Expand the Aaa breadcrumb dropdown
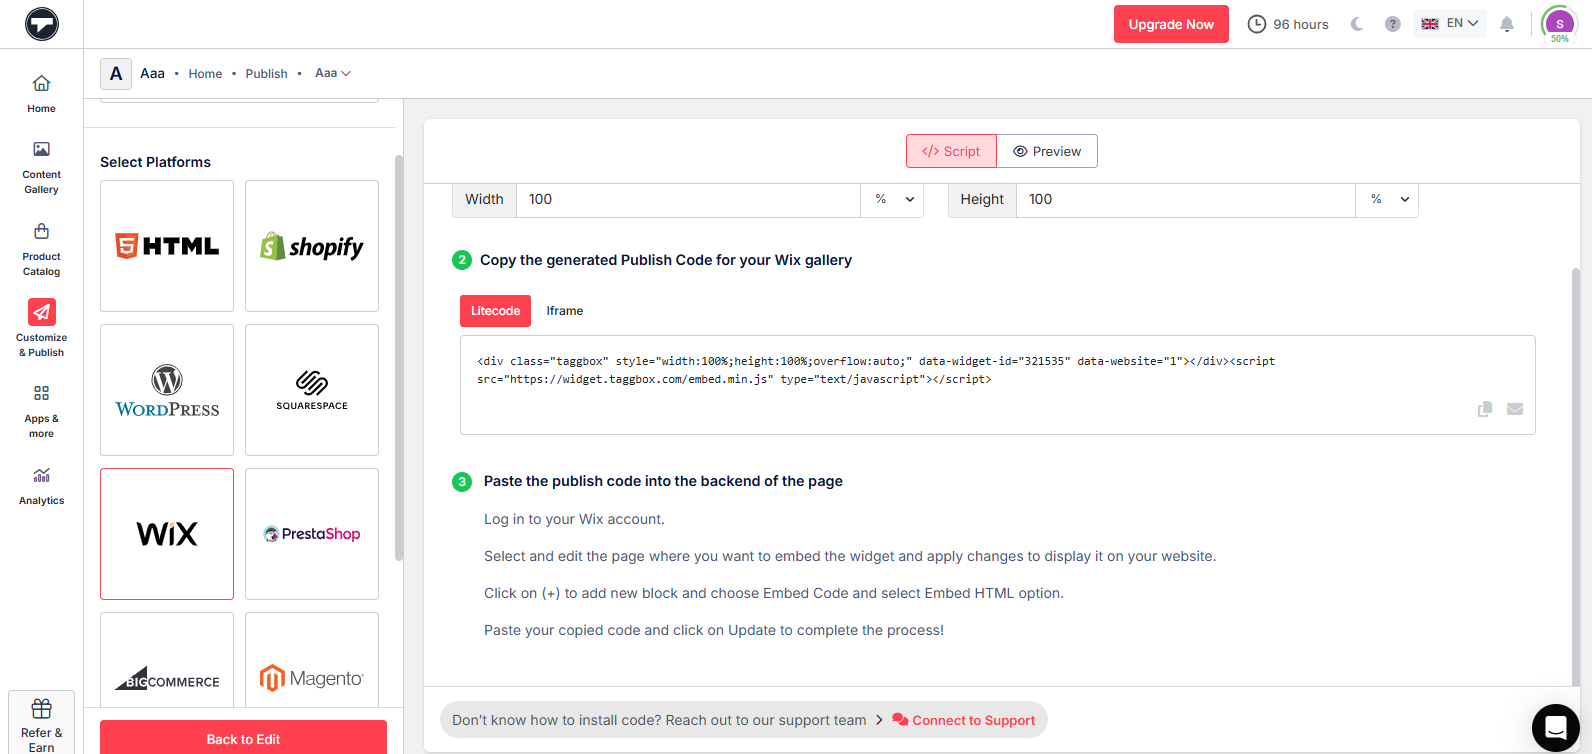Viewport: 1592px width, 754px height. [x=333, y=73]
